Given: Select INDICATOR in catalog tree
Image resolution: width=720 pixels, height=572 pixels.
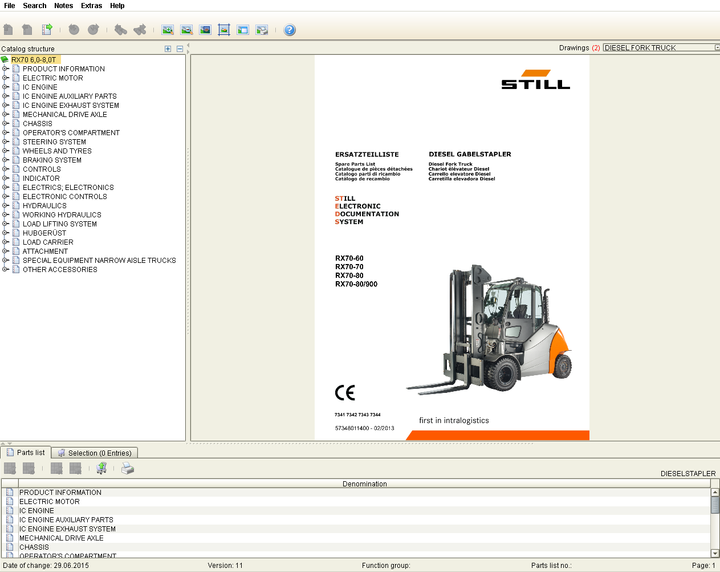Looking at the screenshot, I should click(x=41, y=178).
